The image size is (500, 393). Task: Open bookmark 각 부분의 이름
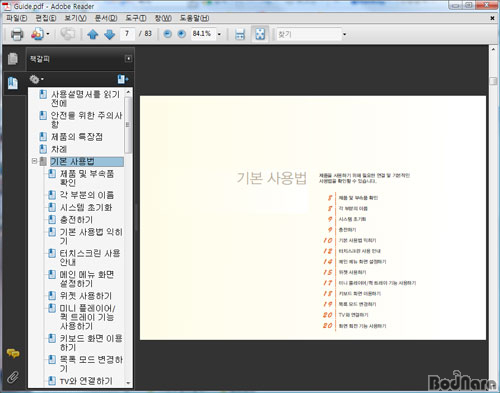coord(87,195)
